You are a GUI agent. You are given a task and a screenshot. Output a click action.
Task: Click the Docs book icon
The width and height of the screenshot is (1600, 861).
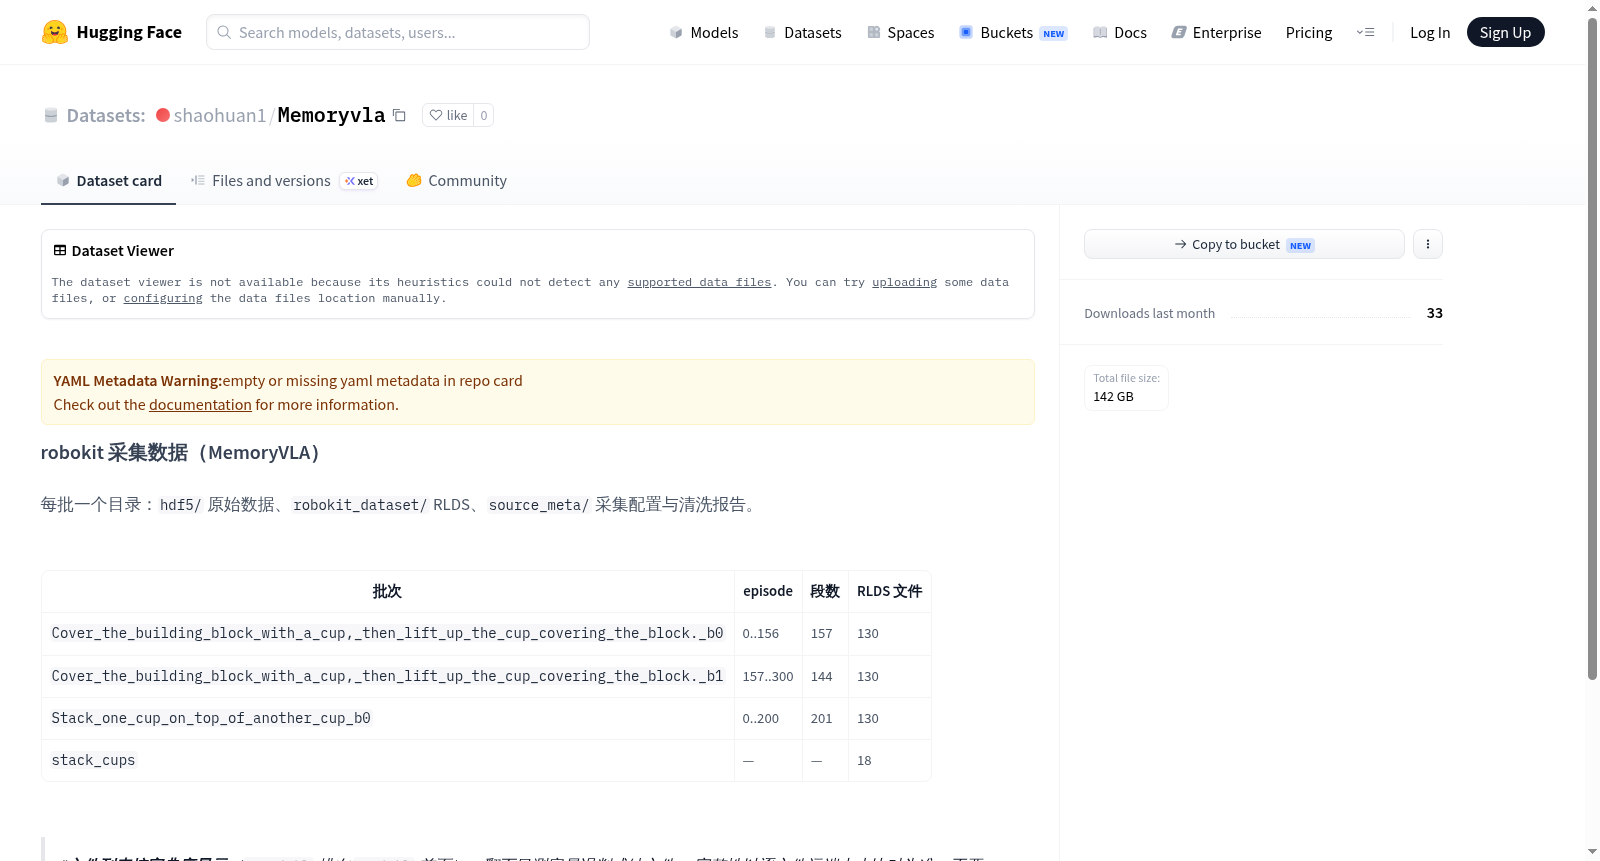[1100, 32]
